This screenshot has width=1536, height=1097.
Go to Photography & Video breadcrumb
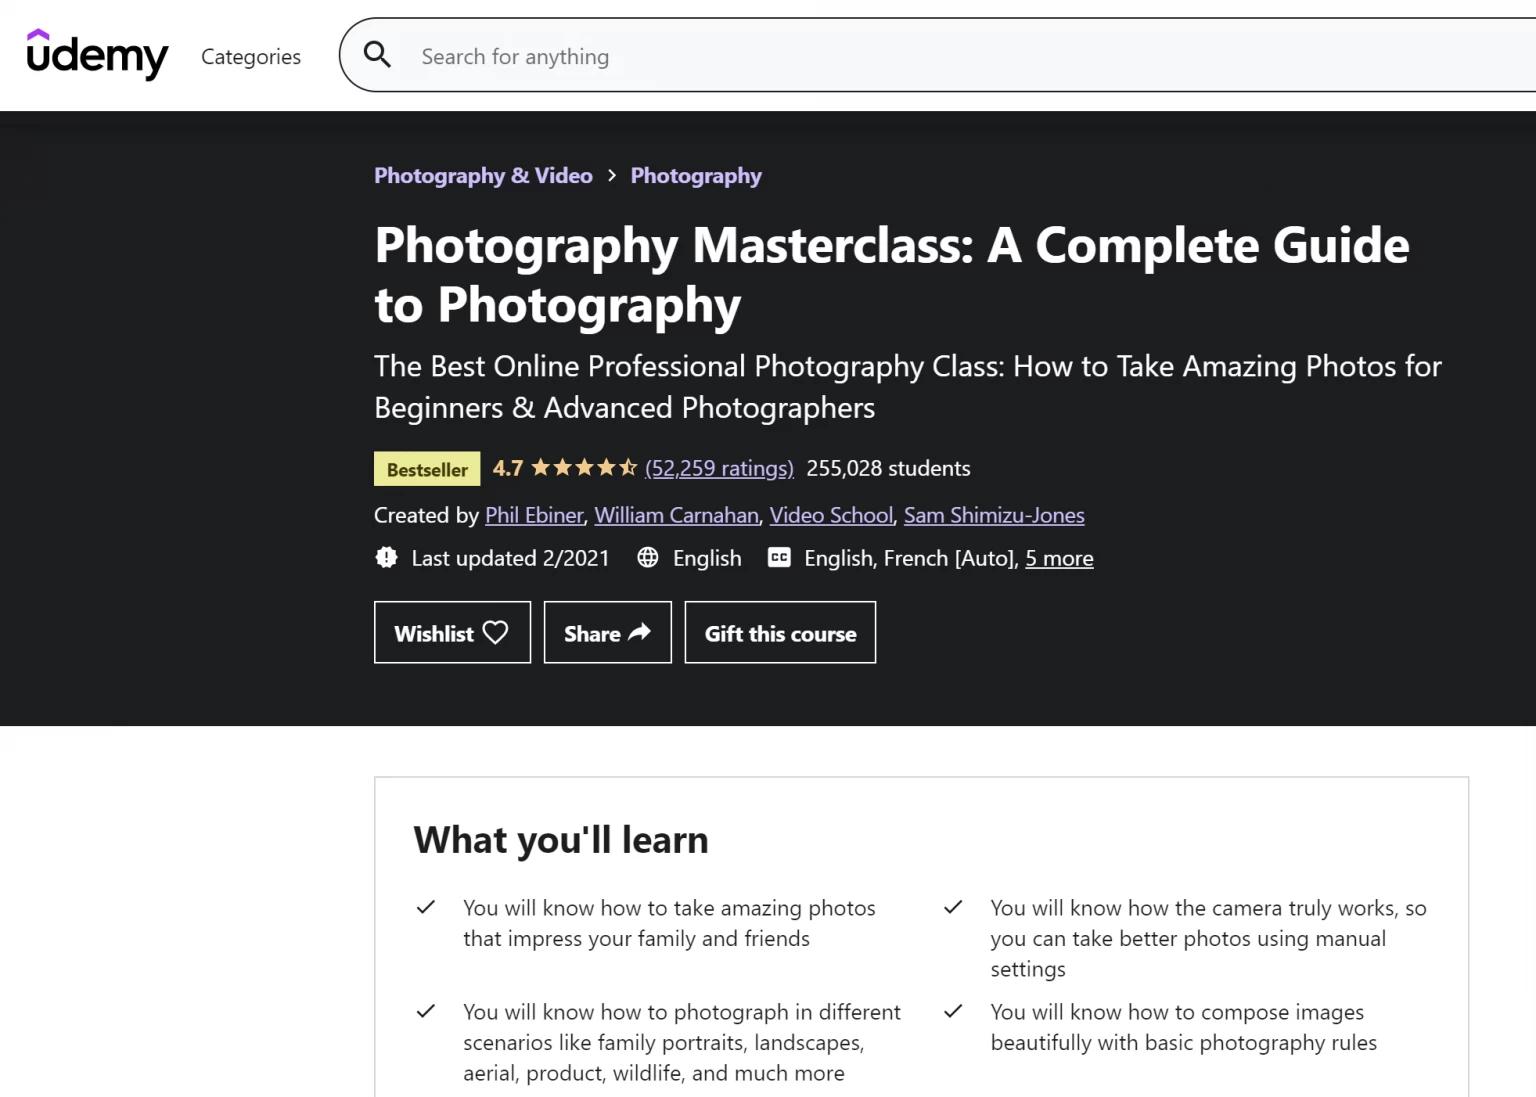[483, 176]
